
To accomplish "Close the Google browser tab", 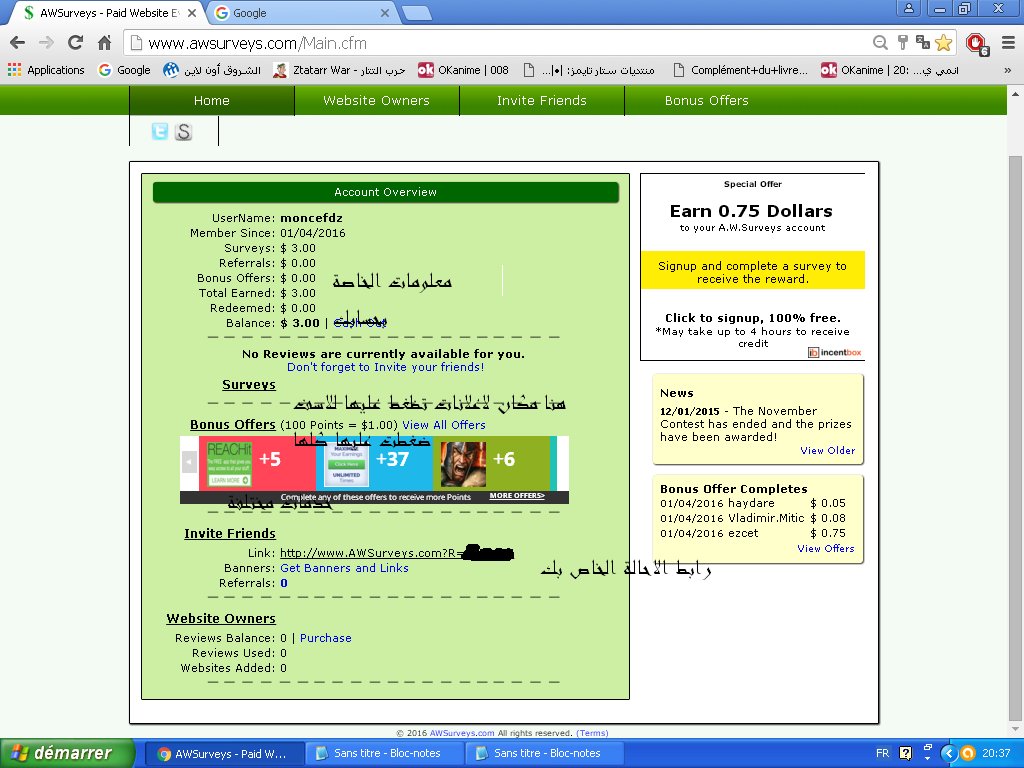I will click(x=385, y=12).
